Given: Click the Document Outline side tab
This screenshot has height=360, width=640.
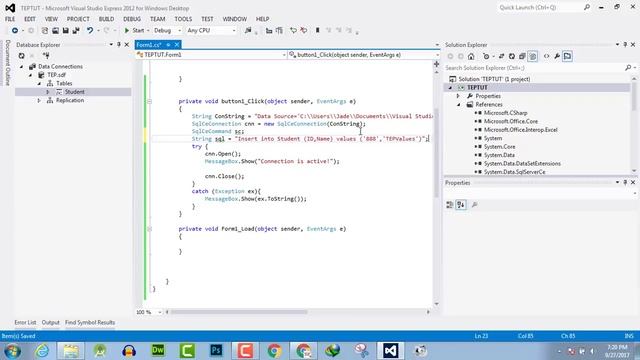Looking at the screenshot, I should pos(7,62).
